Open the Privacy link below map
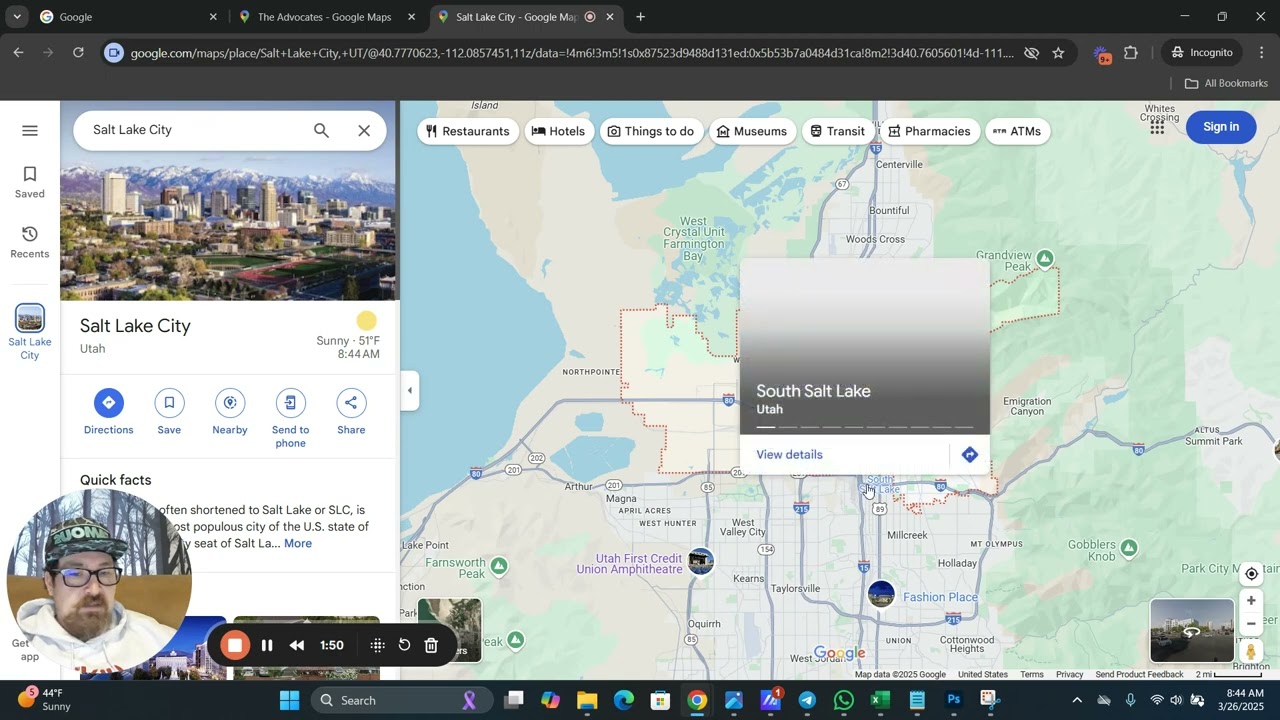Screen dimensions: 1280x720 (1069, 674)
